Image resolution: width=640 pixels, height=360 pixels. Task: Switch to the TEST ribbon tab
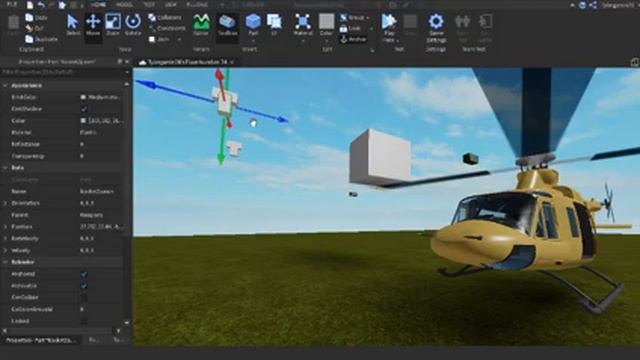(x=149, y=4)
